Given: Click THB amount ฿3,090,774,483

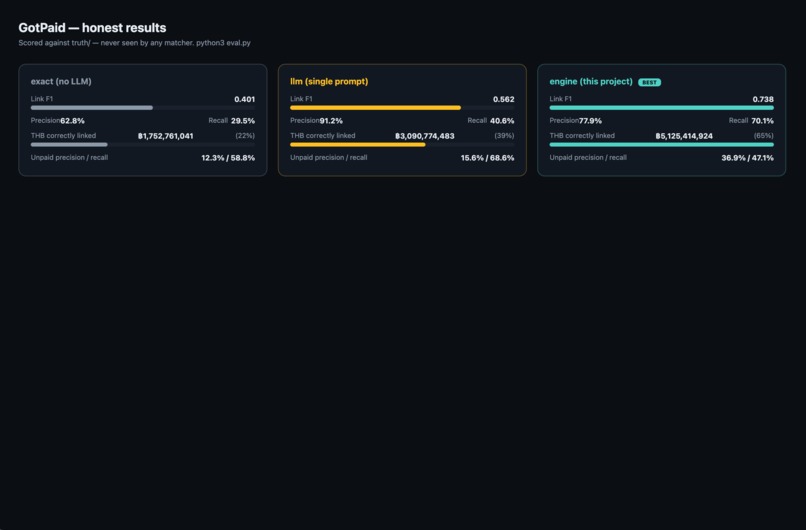Looking at the screenshot, I should coord(425,136).
